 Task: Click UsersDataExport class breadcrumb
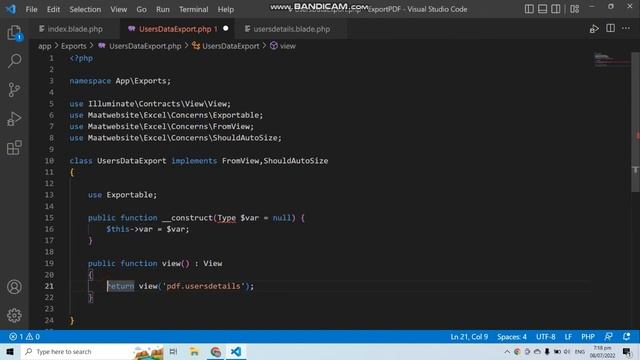pos(231,46)
